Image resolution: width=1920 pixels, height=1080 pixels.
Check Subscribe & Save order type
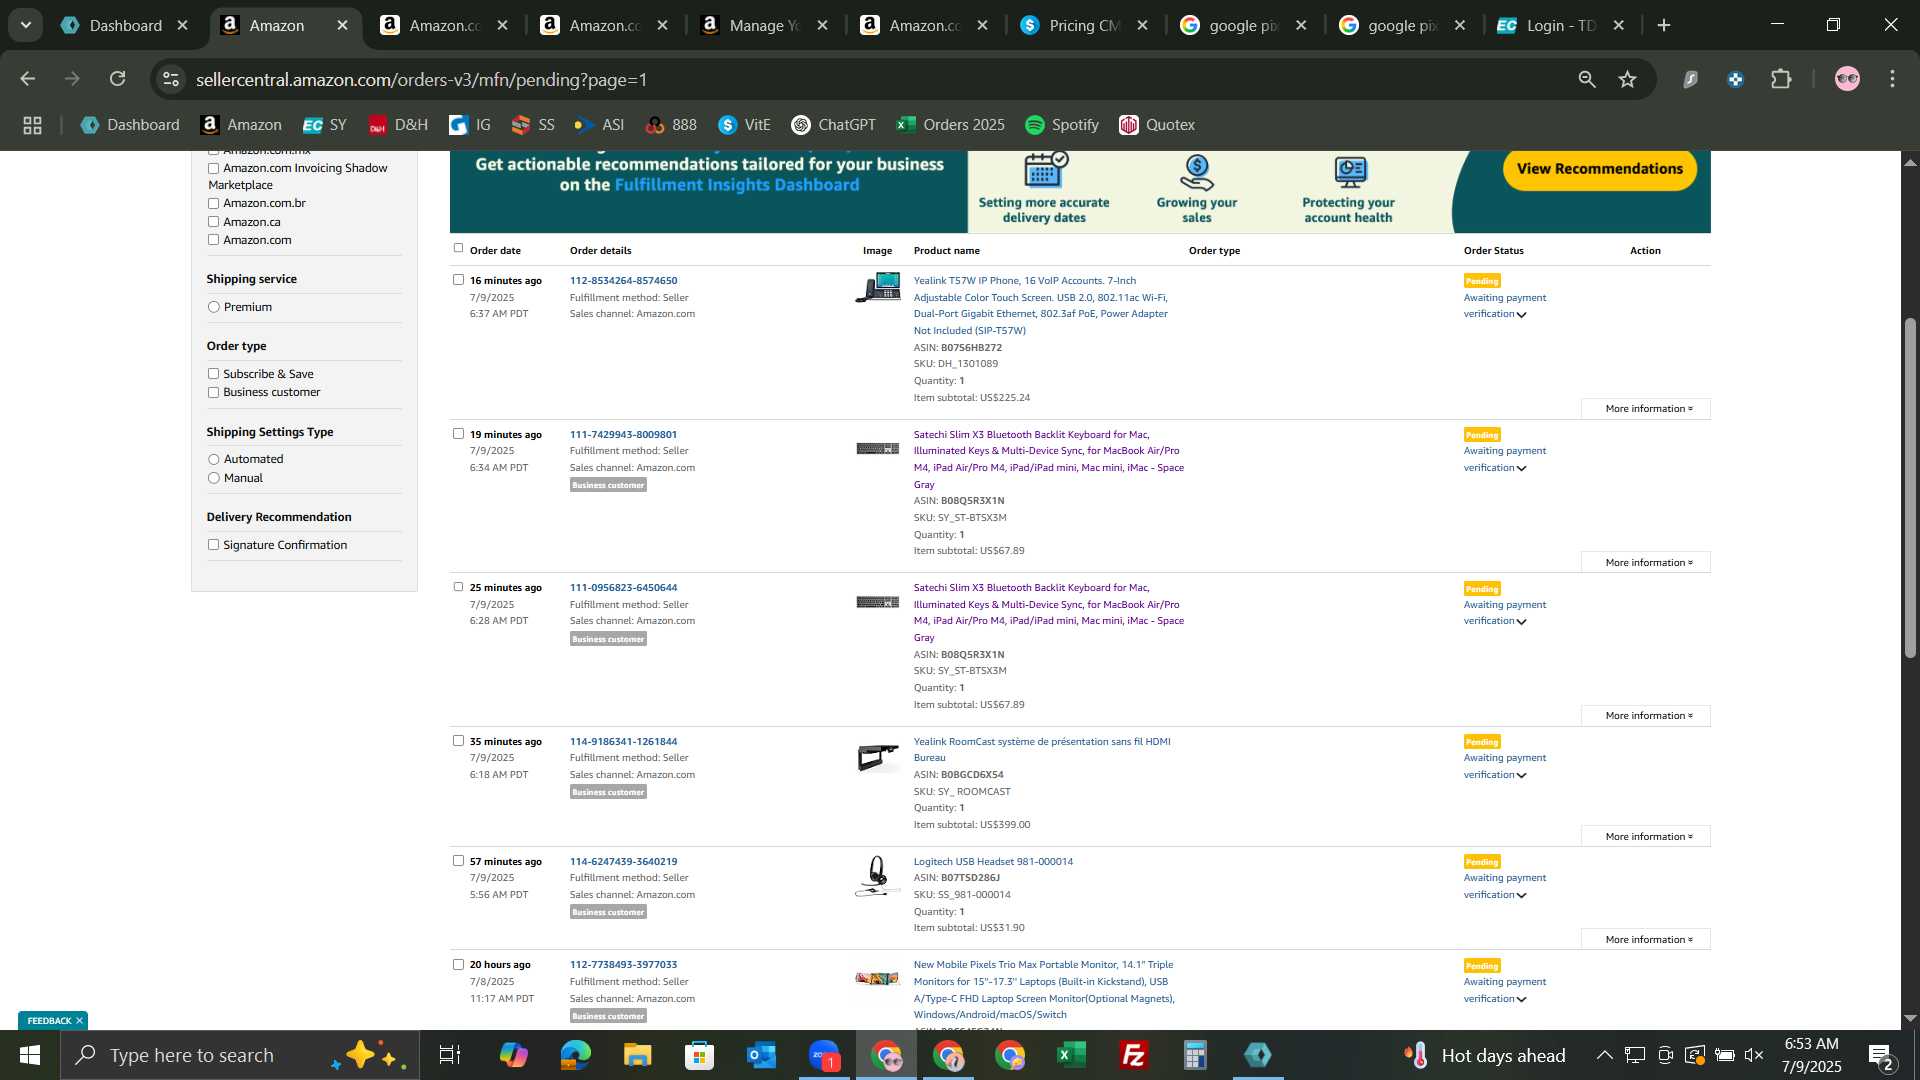pos(213,374)
